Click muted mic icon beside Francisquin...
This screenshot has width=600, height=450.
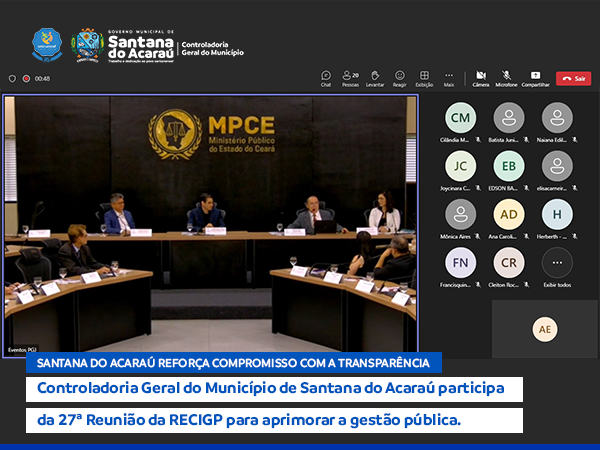click(x=478, y=285)
